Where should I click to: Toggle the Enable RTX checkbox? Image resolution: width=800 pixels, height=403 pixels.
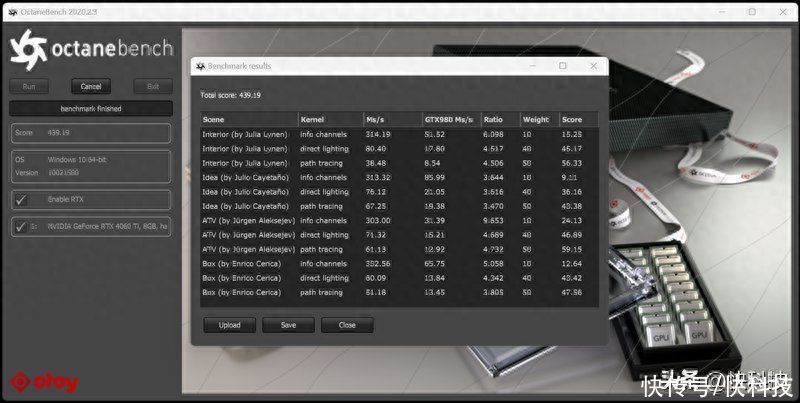click(21, 200)
